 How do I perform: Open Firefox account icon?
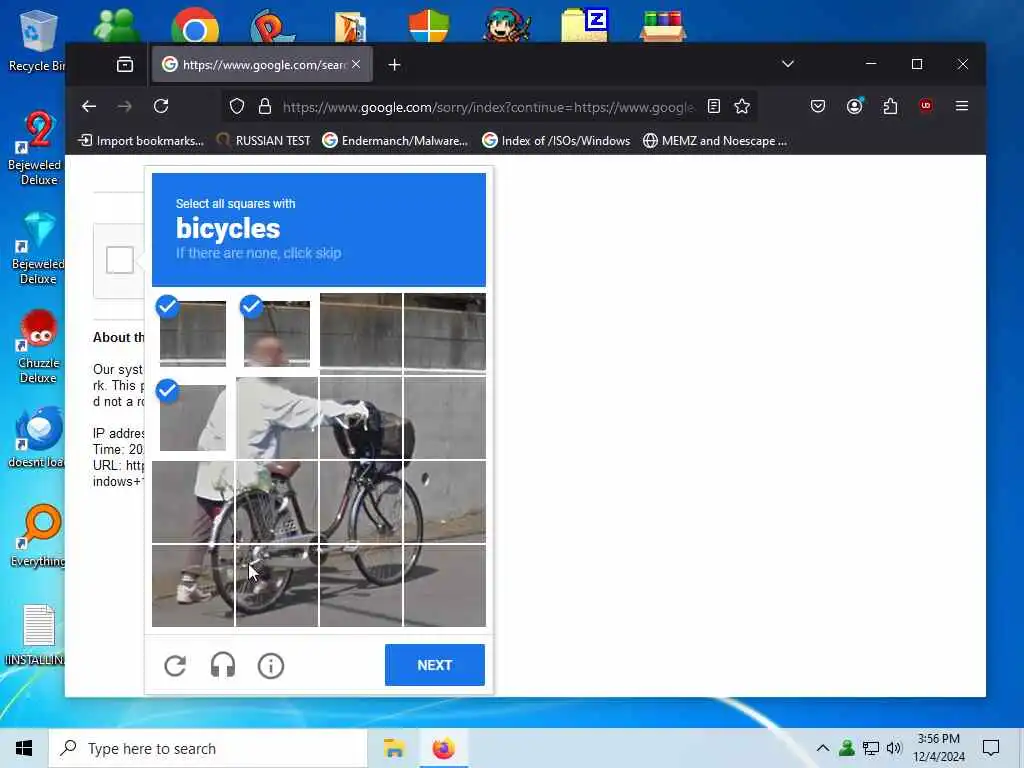[x=854, y=106]
